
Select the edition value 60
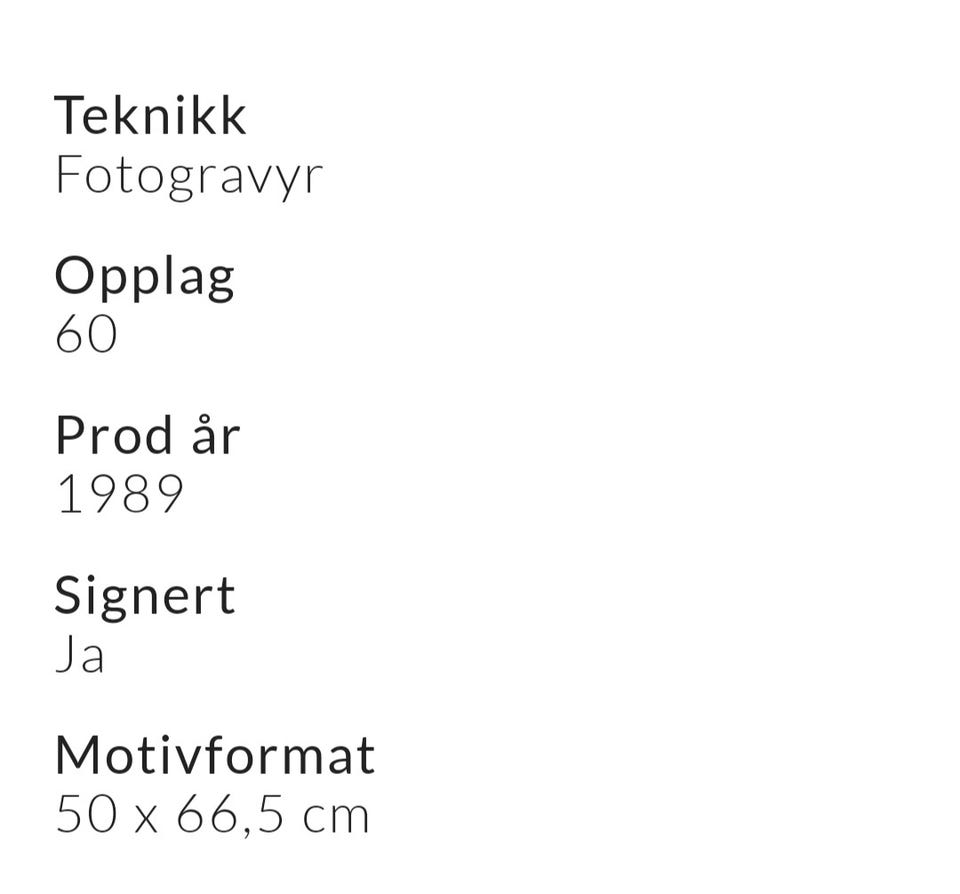tap(86, 334)
